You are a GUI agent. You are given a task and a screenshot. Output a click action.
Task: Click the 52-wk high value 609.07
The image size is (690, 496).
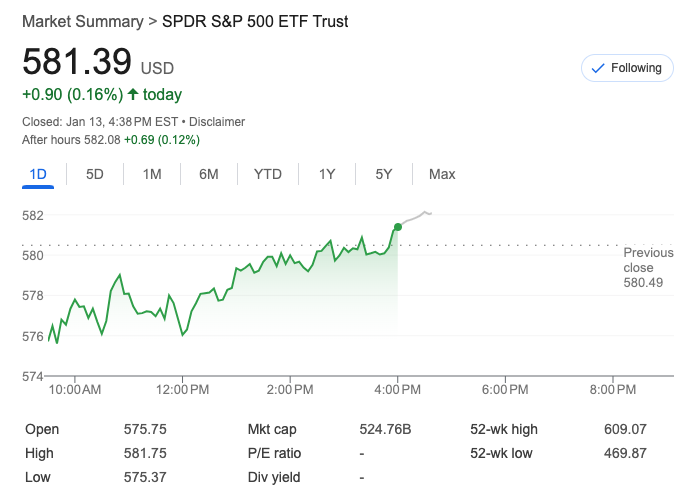point(625,429)
